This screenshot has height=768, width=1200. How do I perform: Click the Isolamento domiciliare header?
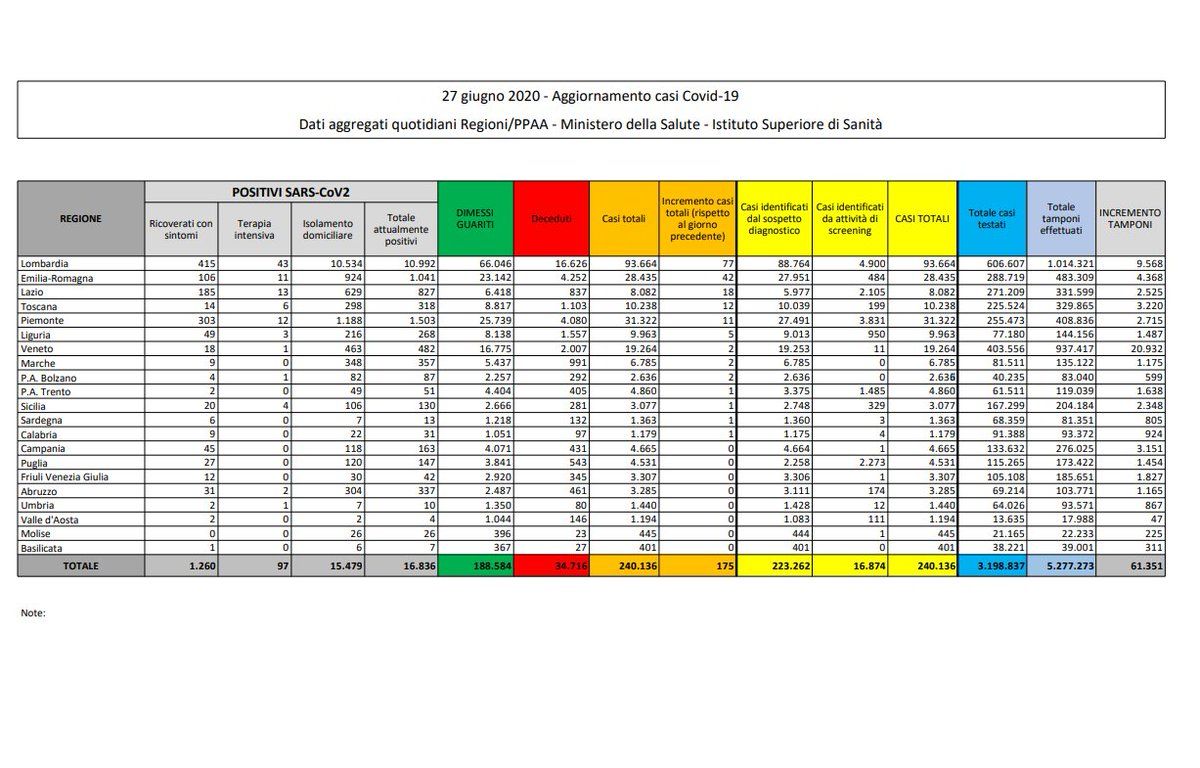[328, 229]
